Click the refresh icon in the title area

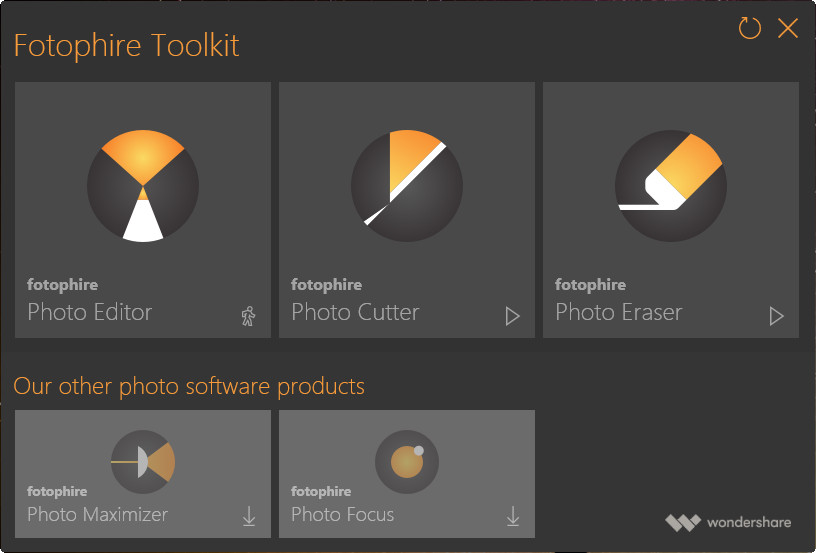pos(749,29)
